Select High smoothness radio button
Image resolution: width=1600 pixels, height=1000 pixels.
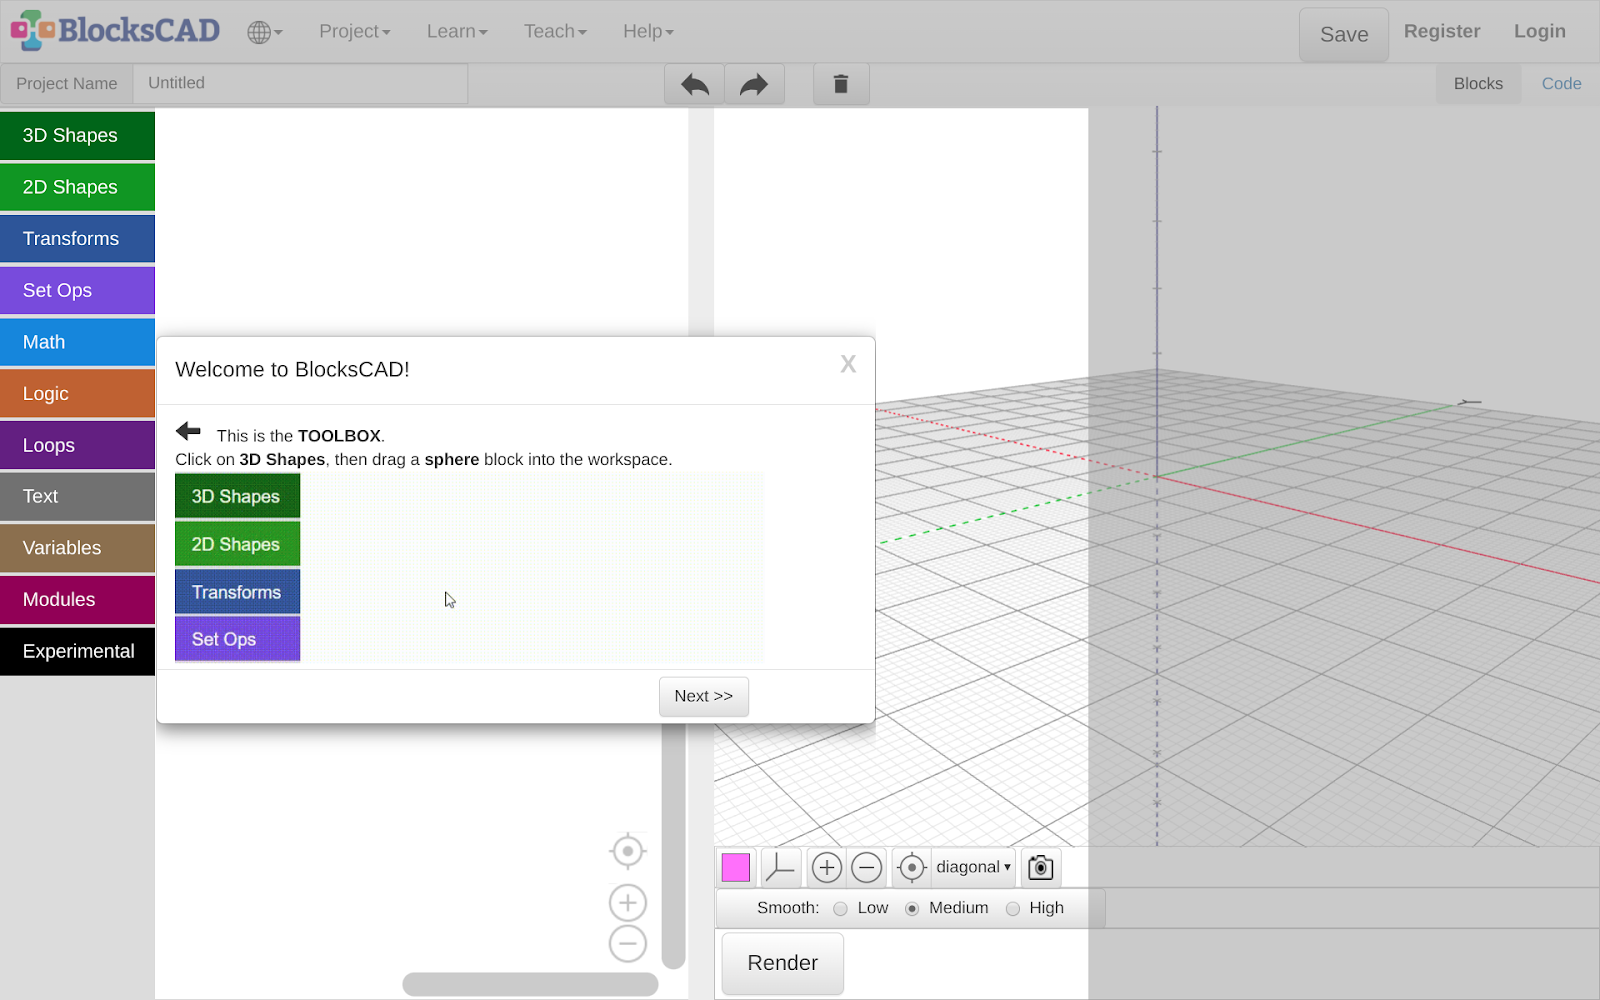(x=1013, y=909)
